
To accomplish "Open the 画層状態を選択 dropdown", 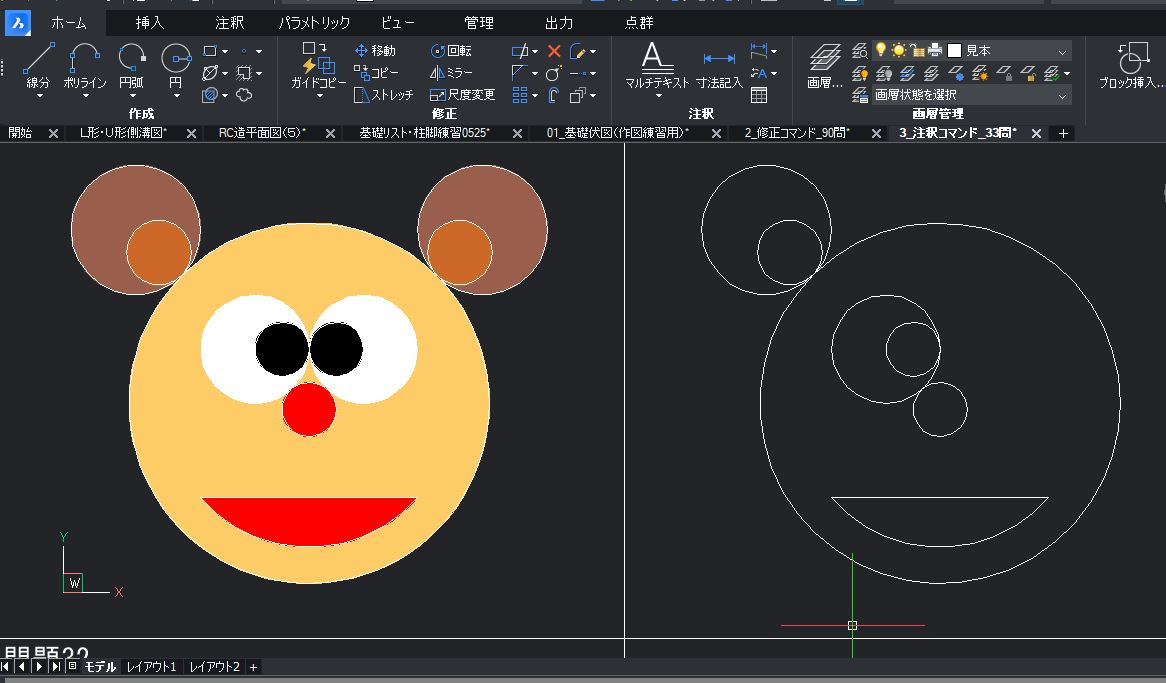I will click(1063, 96).
